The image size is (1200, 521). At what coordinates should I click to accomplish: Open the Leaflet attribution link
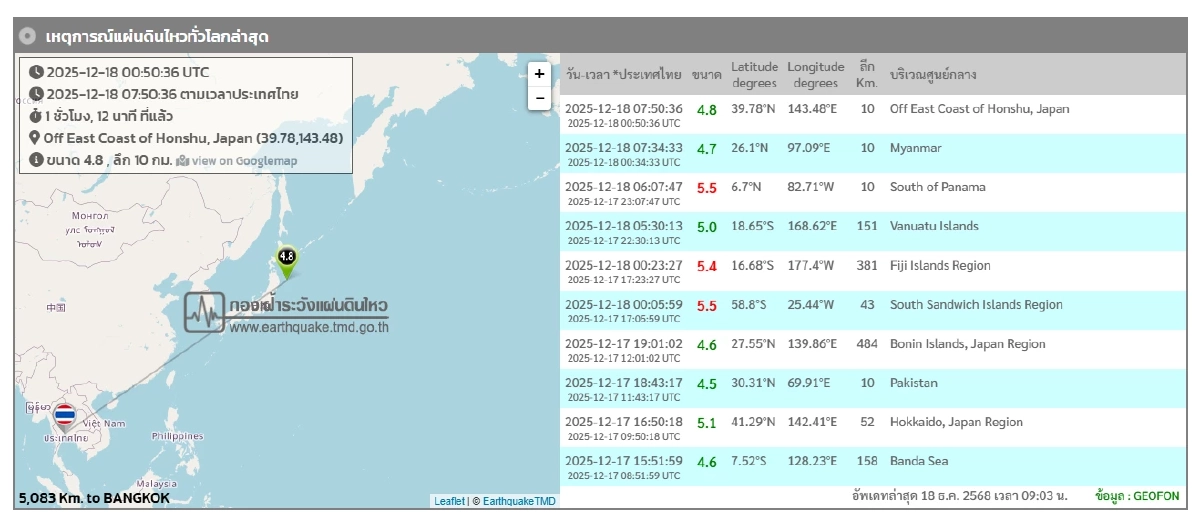pos(448,501)
